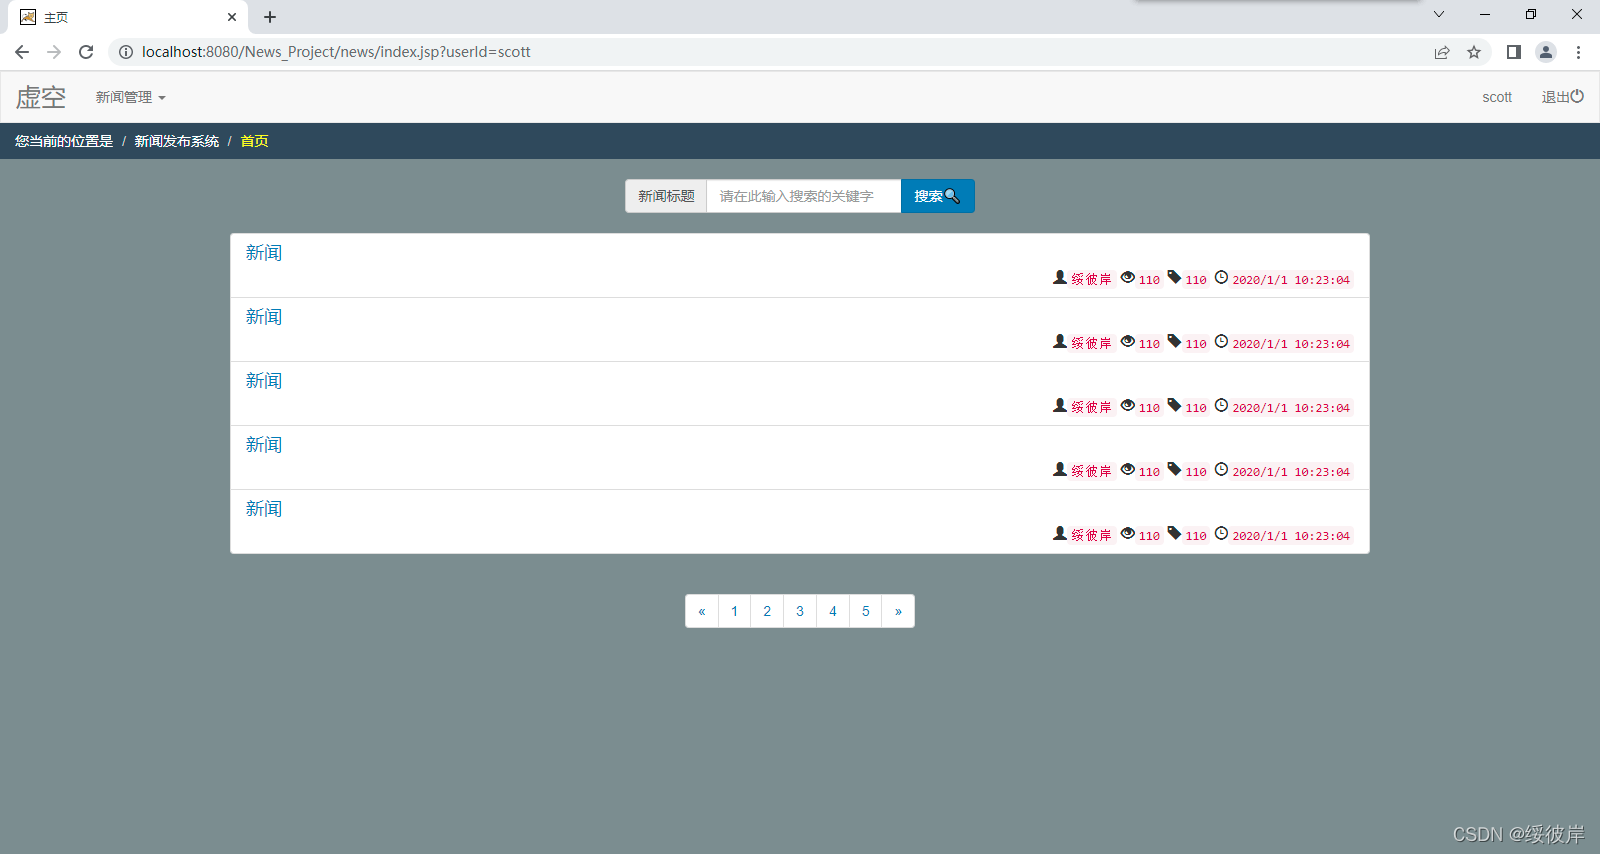Click tag icon in second news row
Image resolution: width=1600 pixels, height=854 pixels.
1174,341
